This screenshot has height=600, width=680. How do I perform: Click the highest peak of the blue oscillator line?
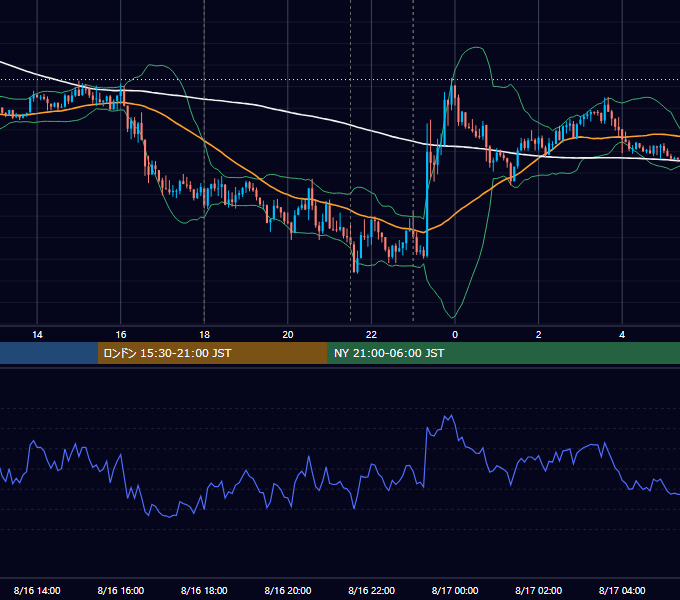pos(451,416)
